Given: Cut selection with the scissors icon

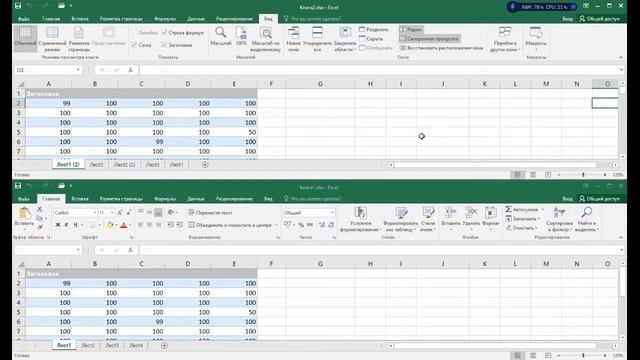Looking at the screenshot, I should click(x=40, y=209).
